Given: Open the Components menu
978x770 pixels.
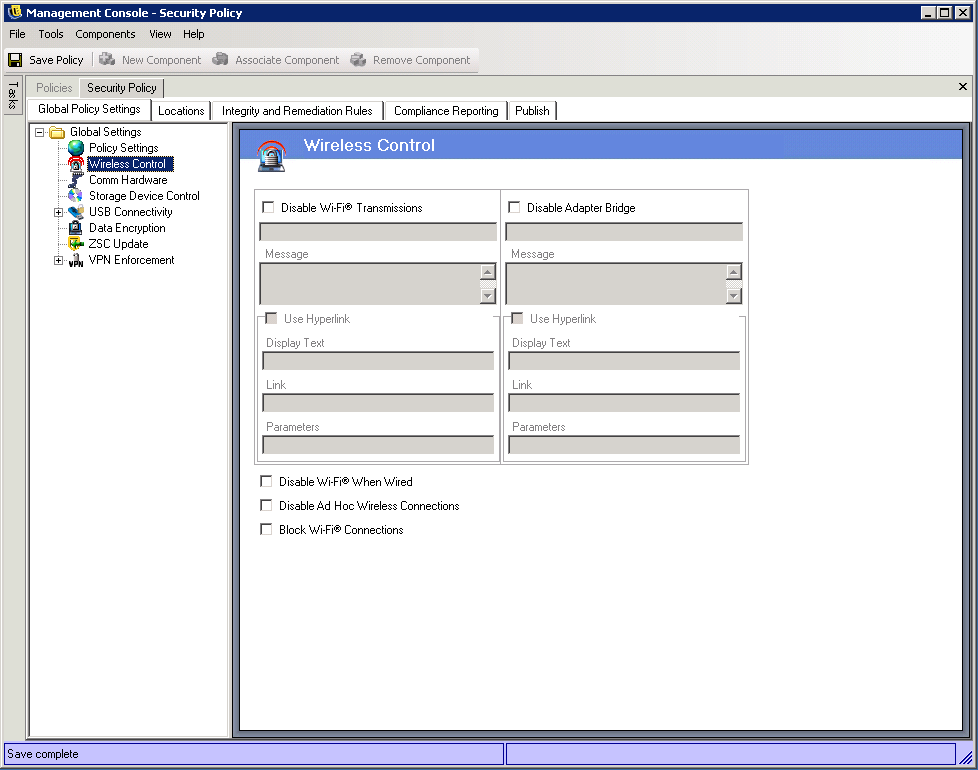Looking at the screenshot, I should point(105,34).
